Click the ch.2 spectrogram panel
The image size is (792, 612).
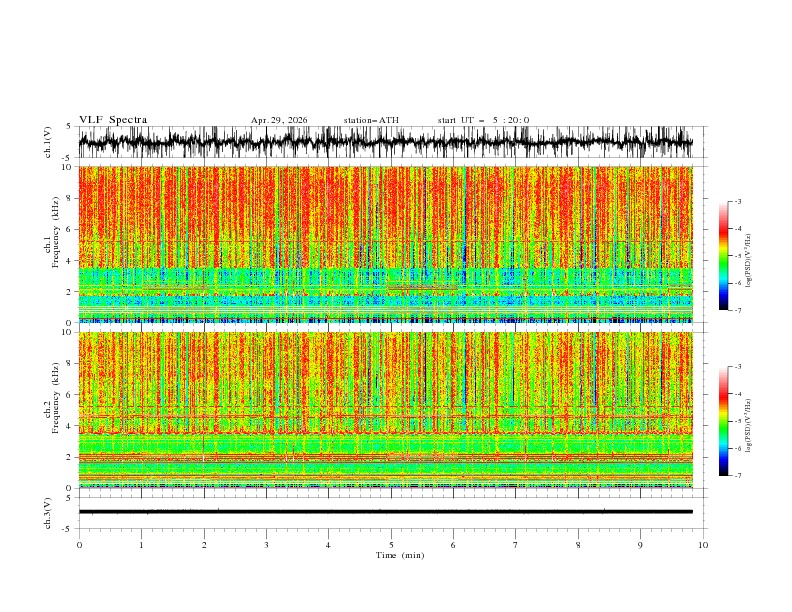(x=385, y=410)
